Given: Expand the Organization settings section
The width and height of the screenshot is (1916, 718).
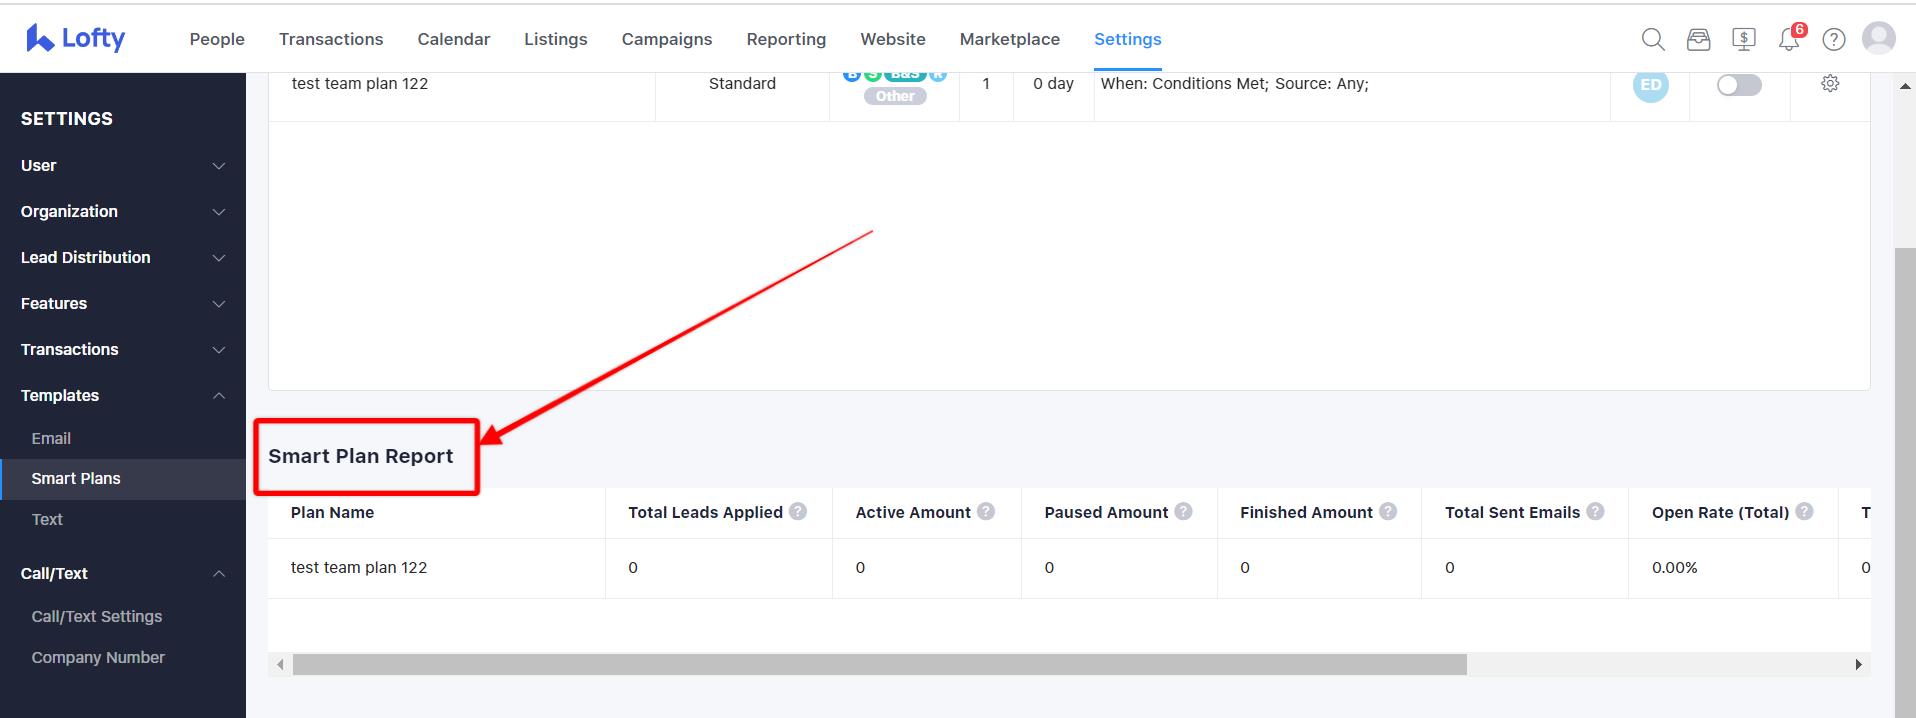Looking at the screenshot, I should coord(123,211).
